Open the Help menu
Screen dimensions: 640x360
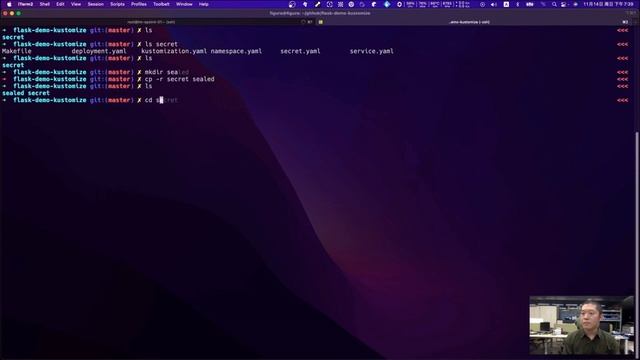point(204,4)
